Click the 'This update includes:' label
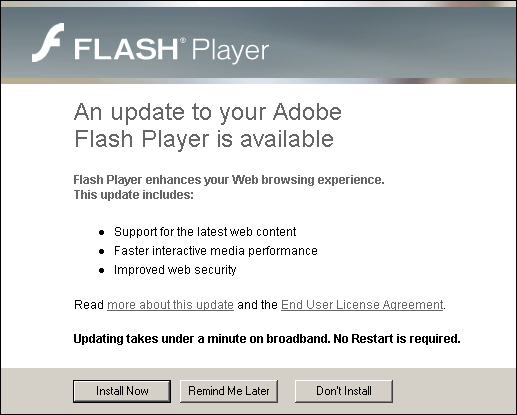The width and height of the screenshot is (517, 415). click(133, 194)
